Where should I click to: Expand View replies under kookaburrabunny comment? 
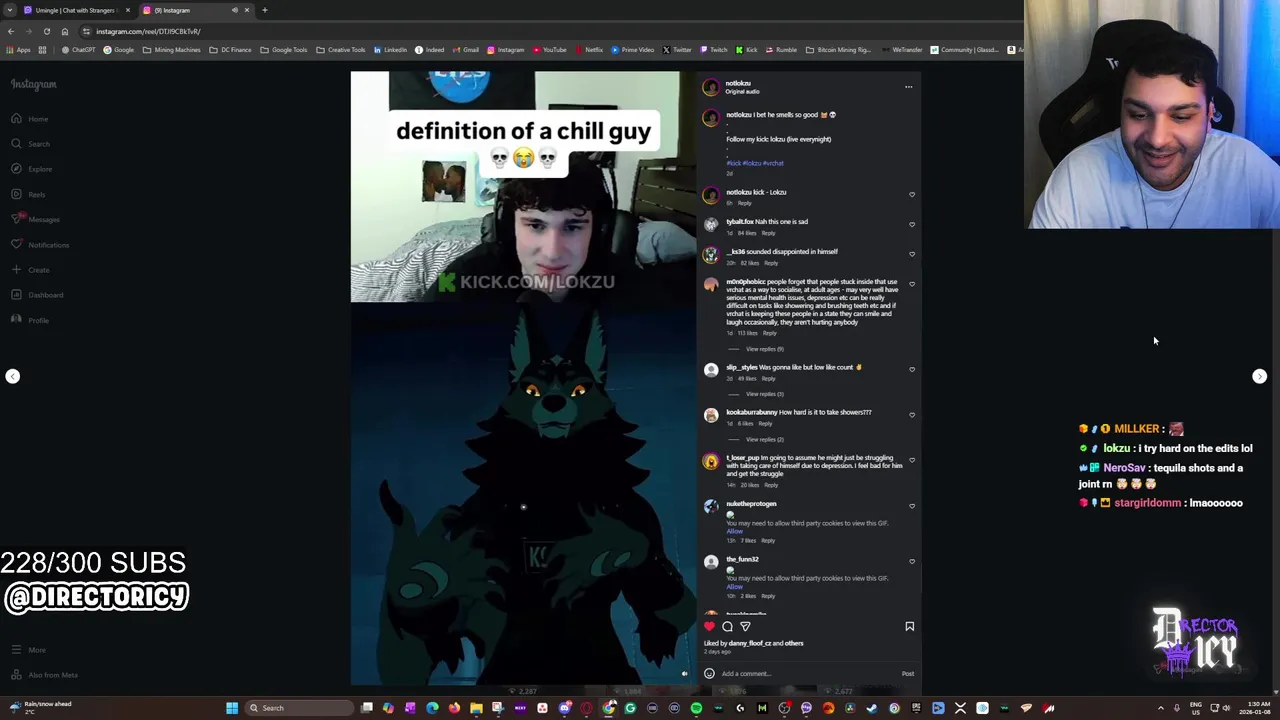[x=764, y=439]
